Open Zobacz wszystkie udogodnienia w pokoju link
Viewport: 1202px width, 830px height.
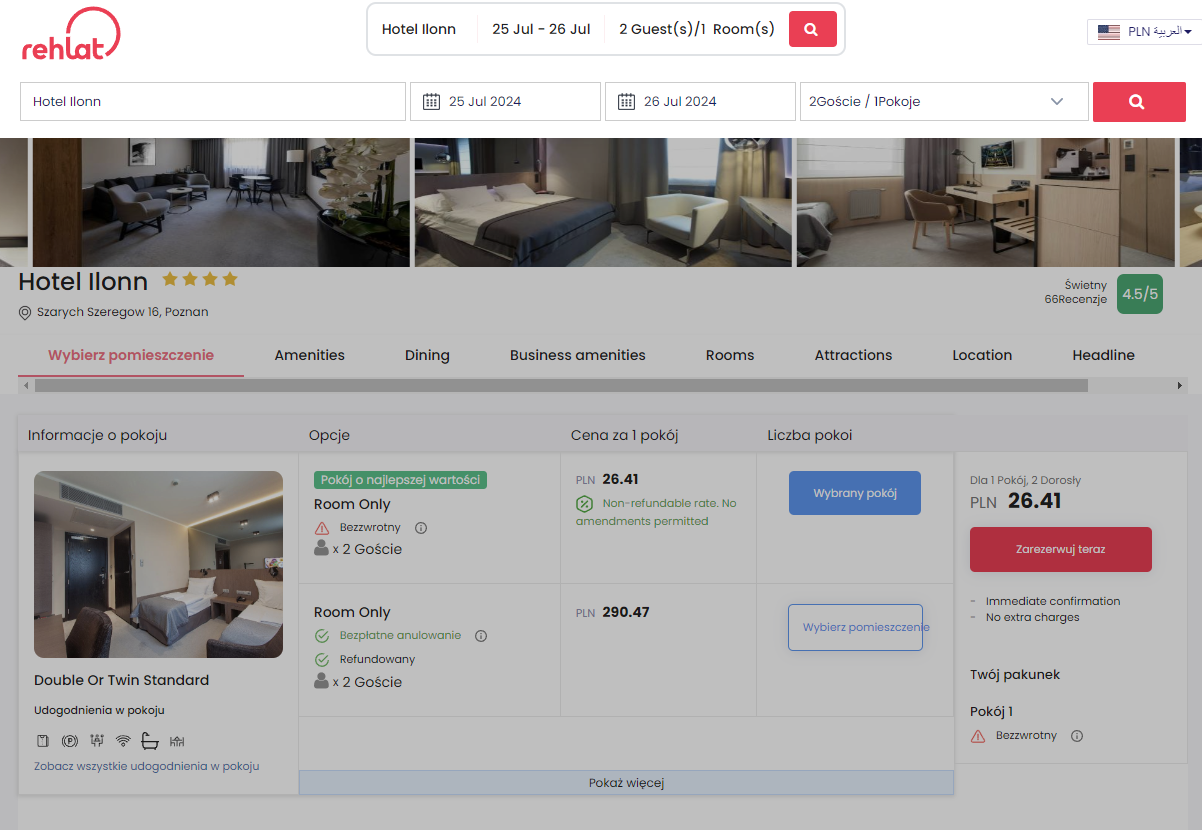click(x=147, y=766)
